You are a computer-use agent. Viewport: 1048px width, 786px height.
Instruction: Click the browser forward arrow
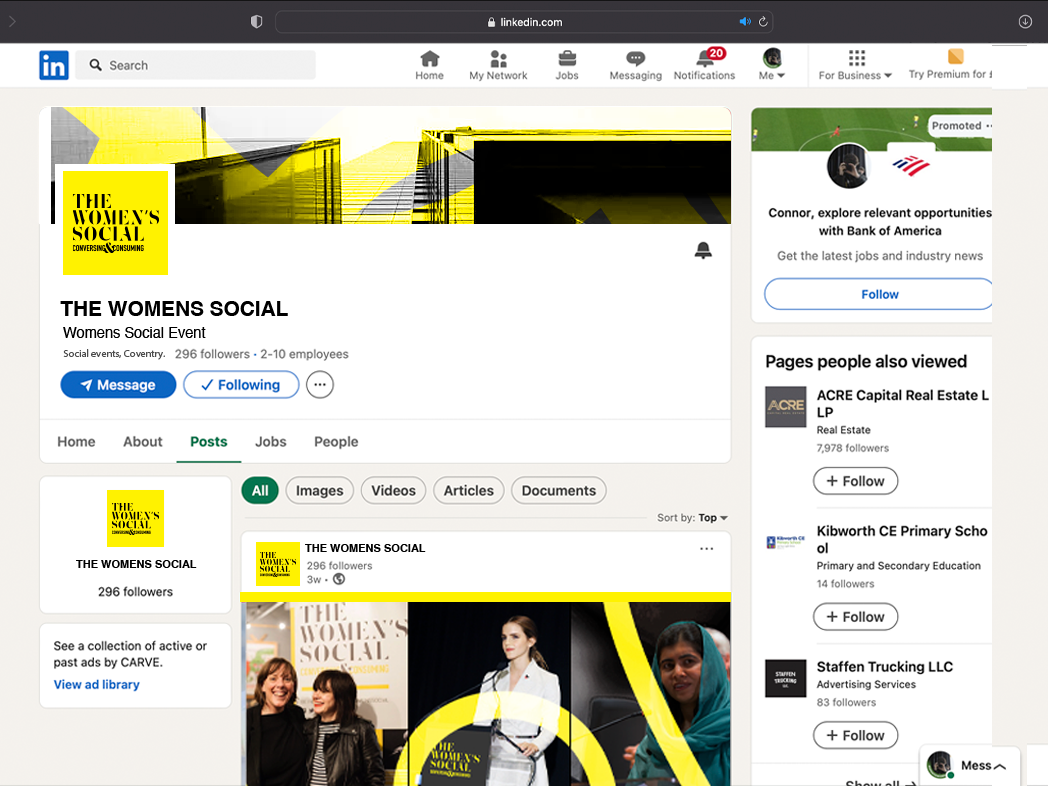point(12,22)
